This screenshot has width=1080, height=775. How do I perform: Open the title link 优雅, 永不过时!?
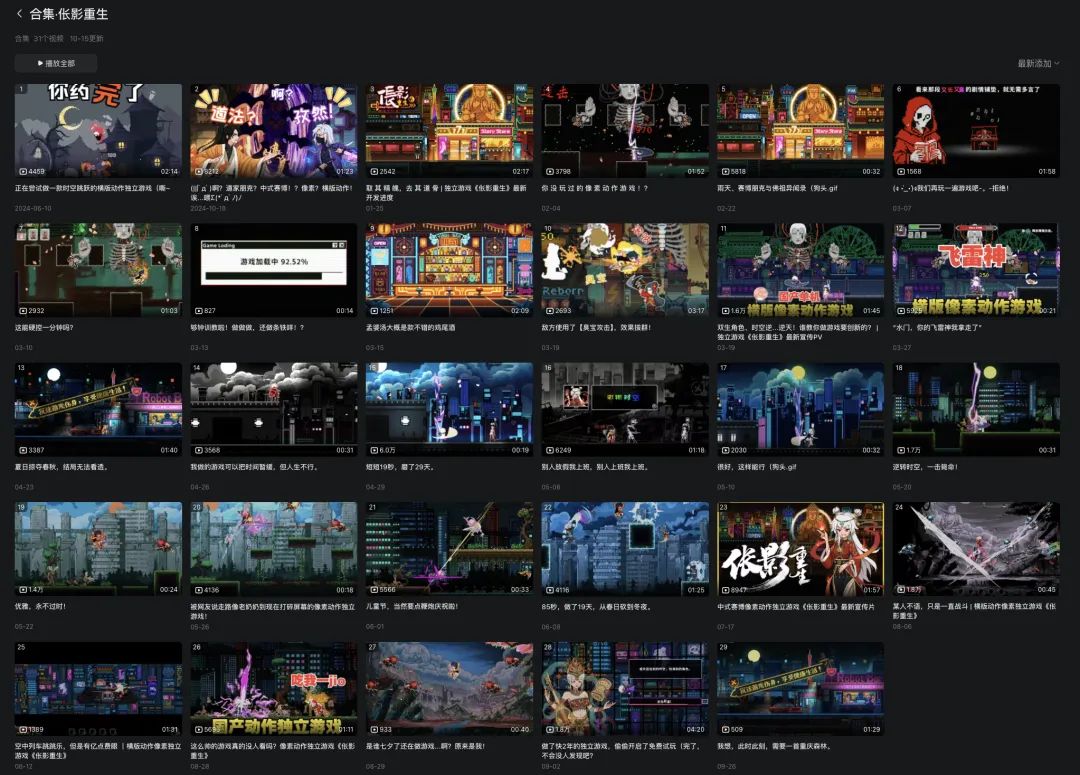41,607
